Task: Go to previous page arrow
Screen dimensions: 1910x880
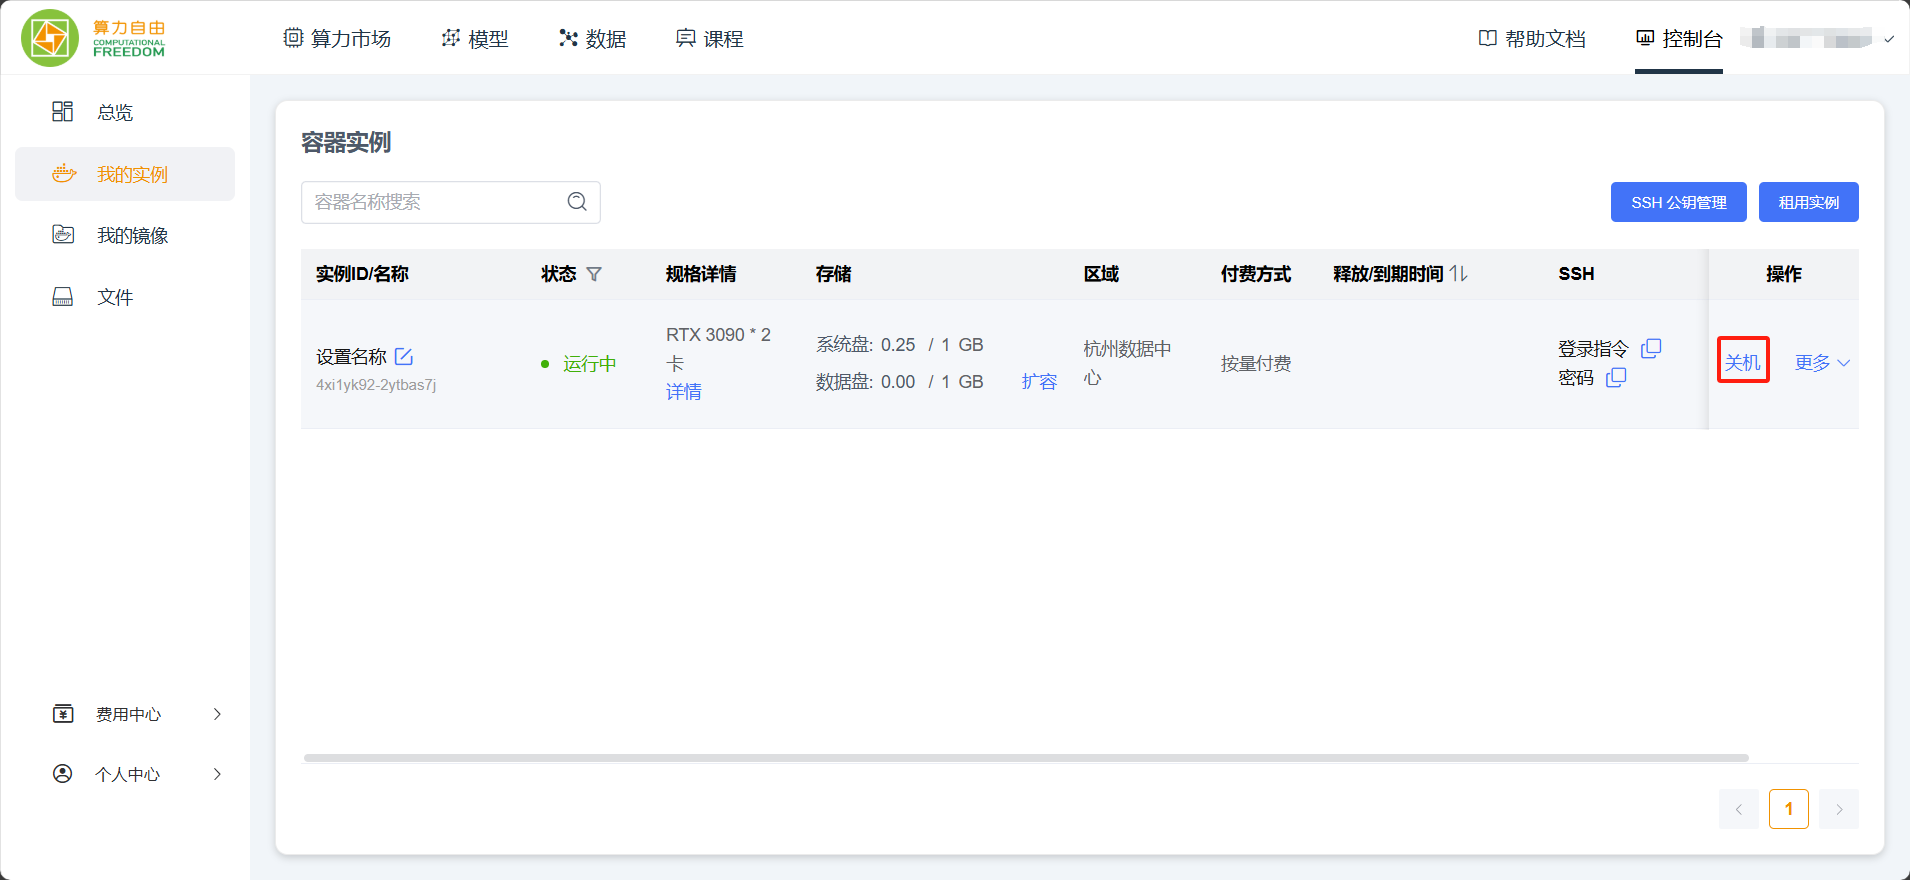Action: (1739, 809)
